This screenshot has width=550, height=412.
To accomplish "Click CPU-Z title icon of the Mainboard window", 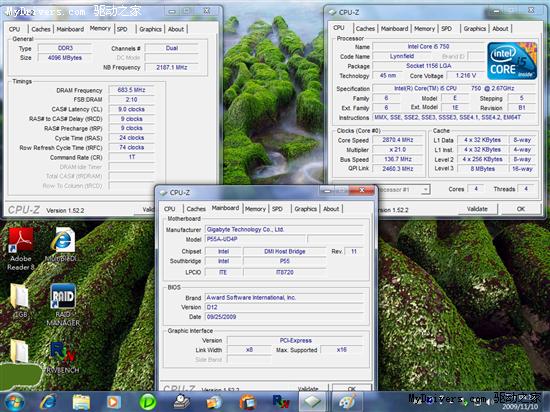I will 163,193.
